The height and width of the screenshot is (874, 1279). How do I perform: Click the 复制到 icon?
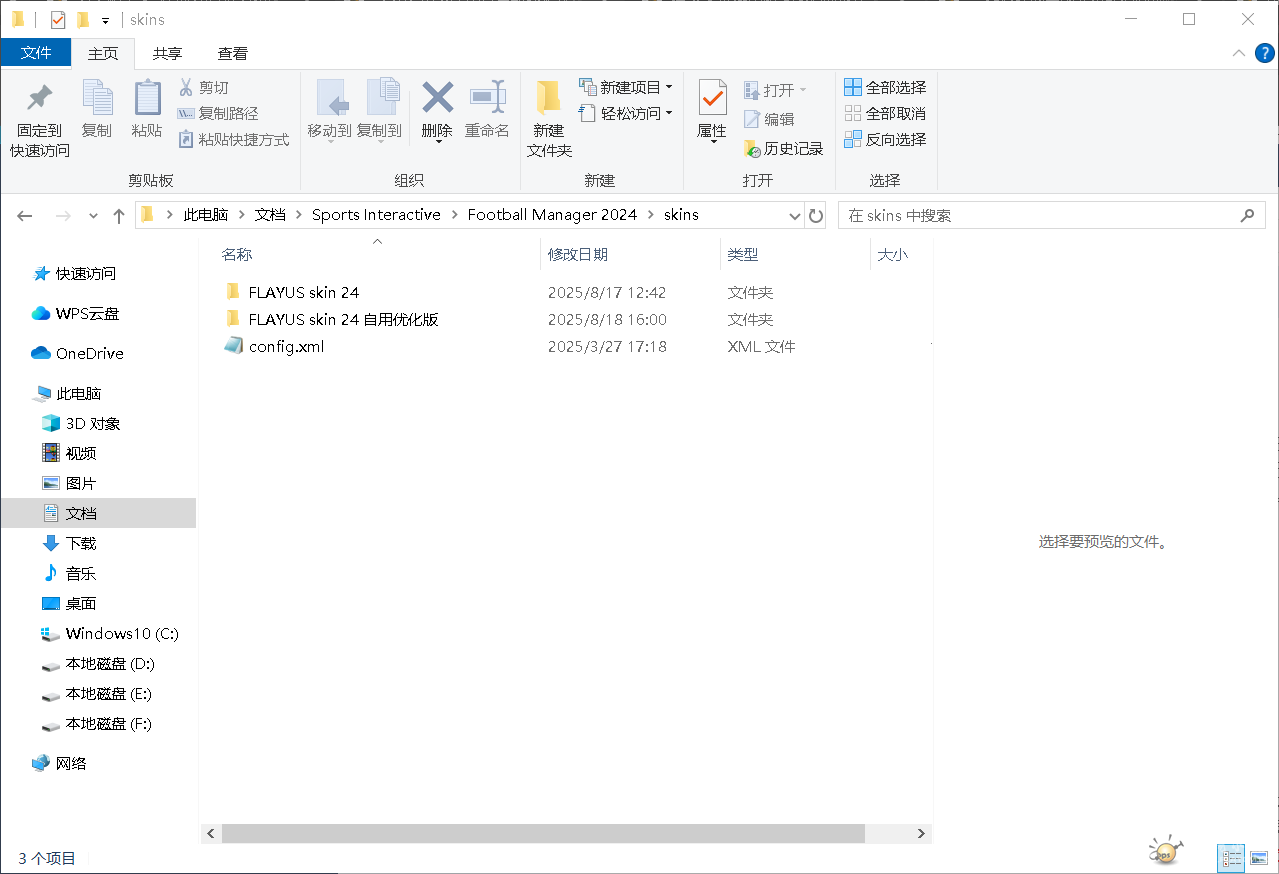point(381,98)
